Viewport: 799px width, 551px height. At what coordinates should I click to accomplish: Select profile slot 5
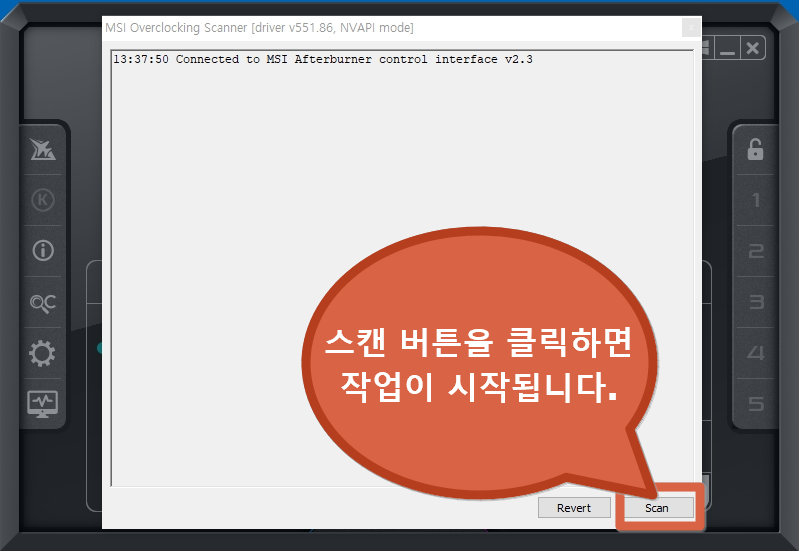tap(756, 404)
